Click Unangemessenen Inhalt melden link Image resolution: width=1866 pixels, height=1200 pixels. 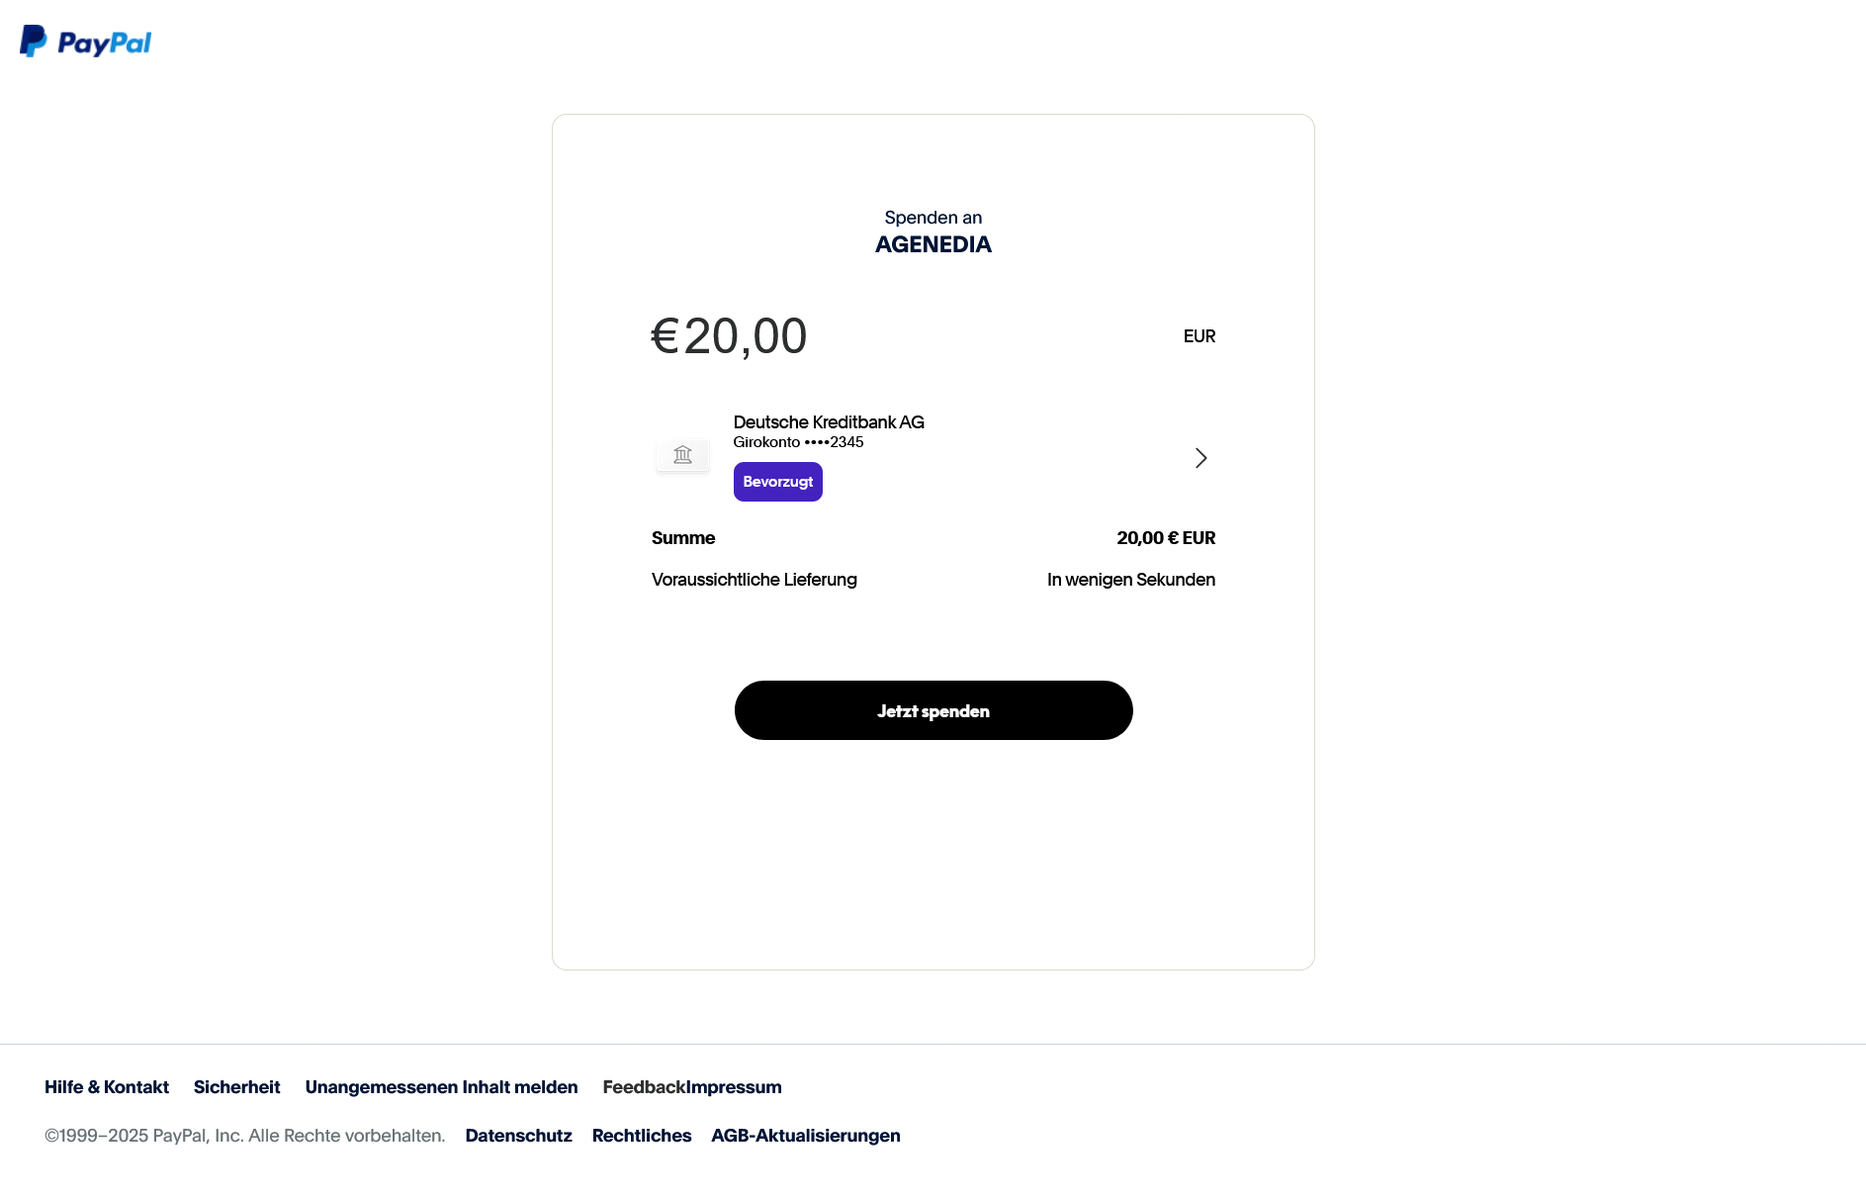pos(441,1087)
